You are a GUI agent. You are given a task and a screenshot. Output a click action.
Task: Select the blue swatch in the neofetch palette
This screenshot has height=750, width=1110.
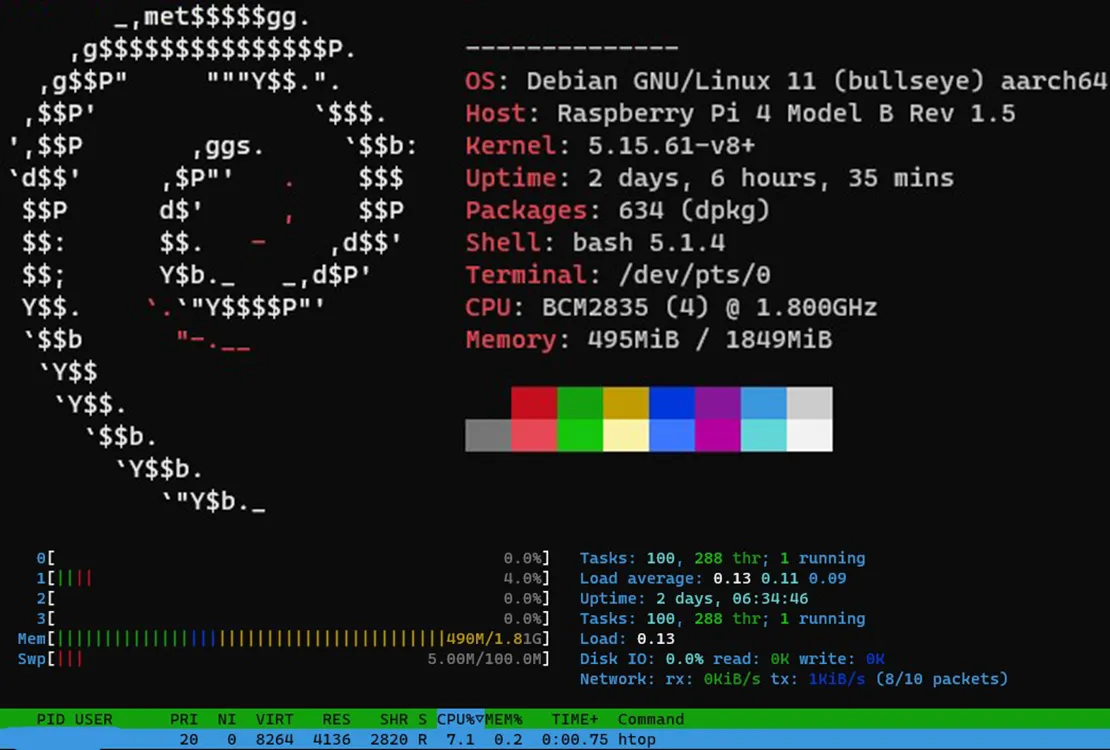click(672, 400)
